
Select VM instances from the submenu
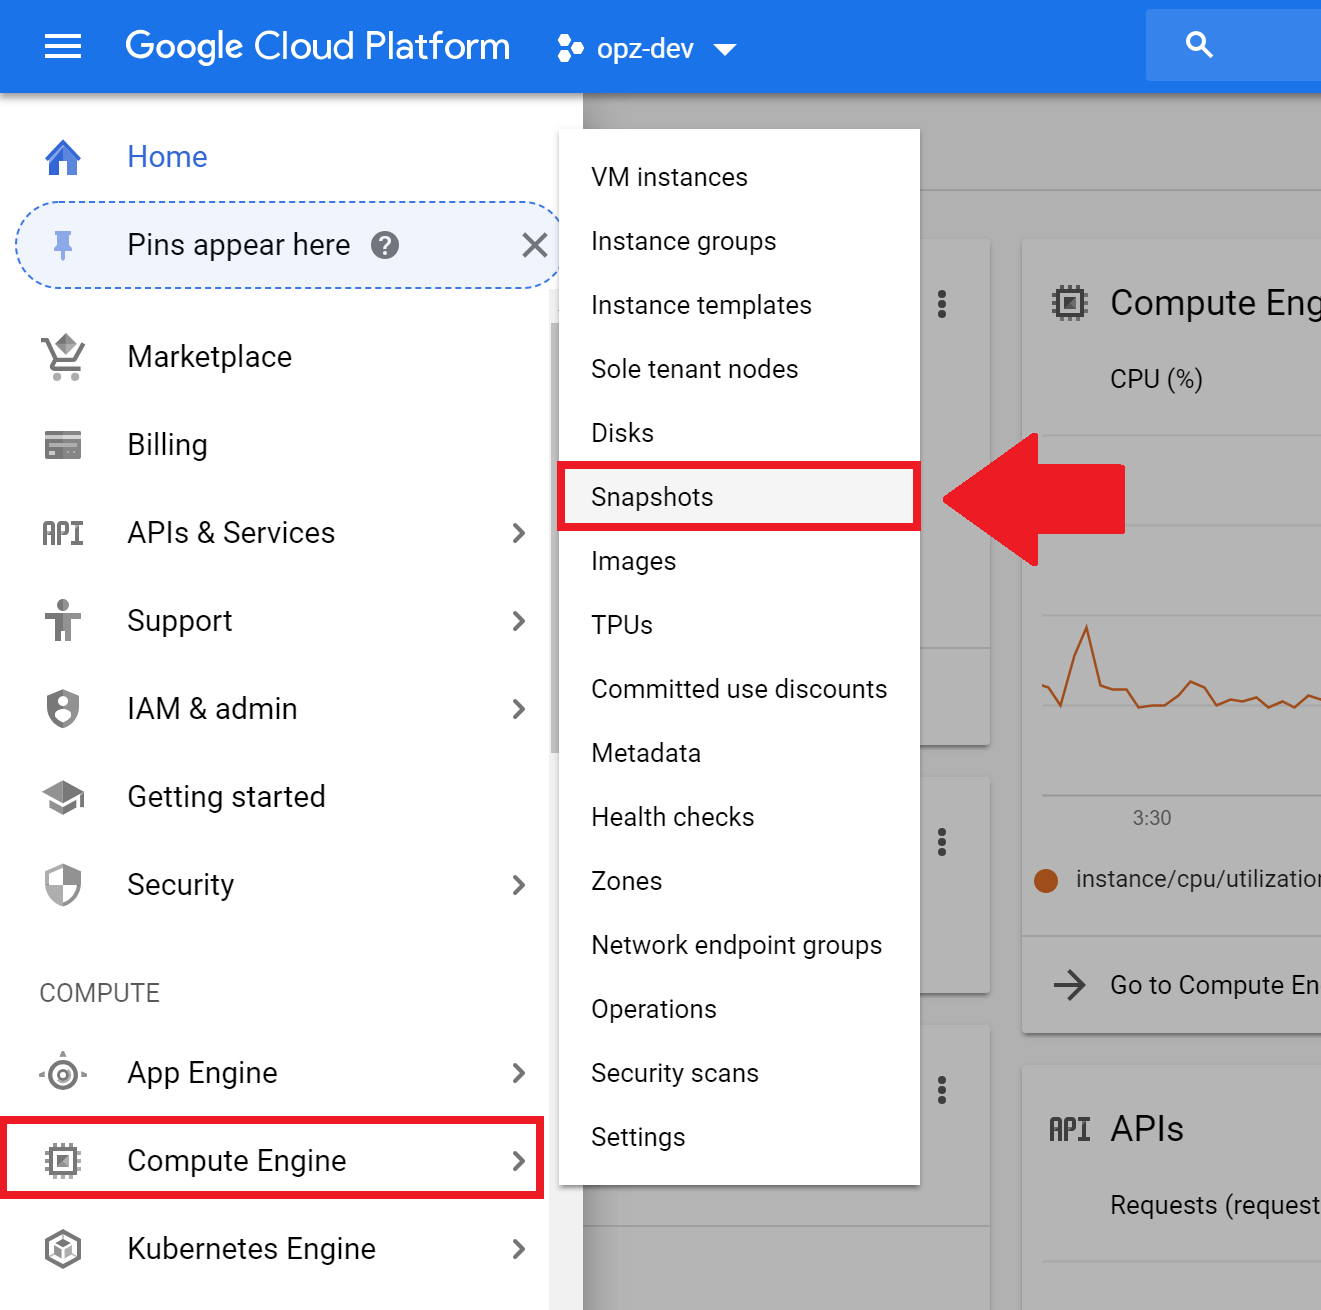tap(739, 177)
